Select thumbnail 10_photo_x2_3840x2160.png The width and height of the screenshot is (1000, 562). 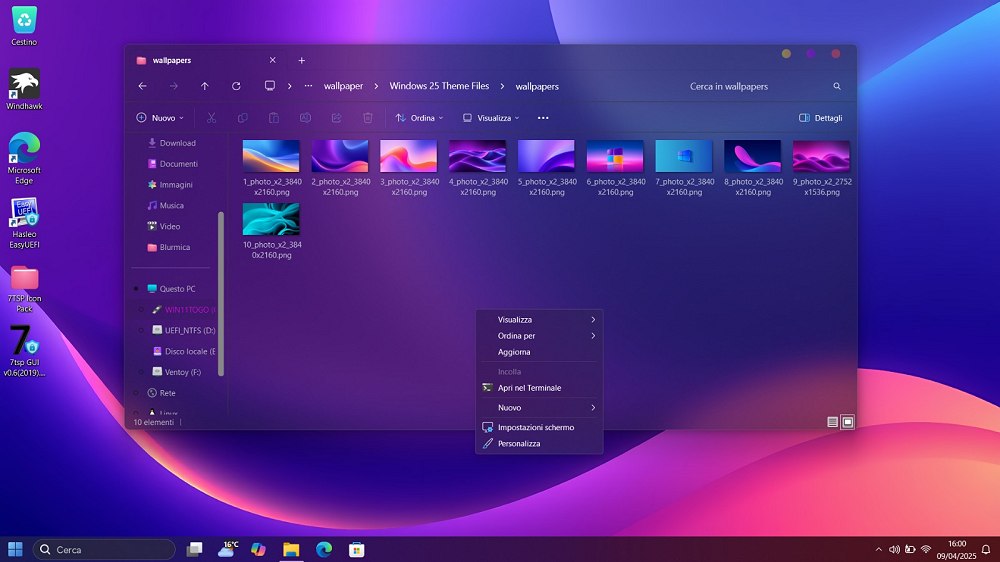(x=272, y=231)
